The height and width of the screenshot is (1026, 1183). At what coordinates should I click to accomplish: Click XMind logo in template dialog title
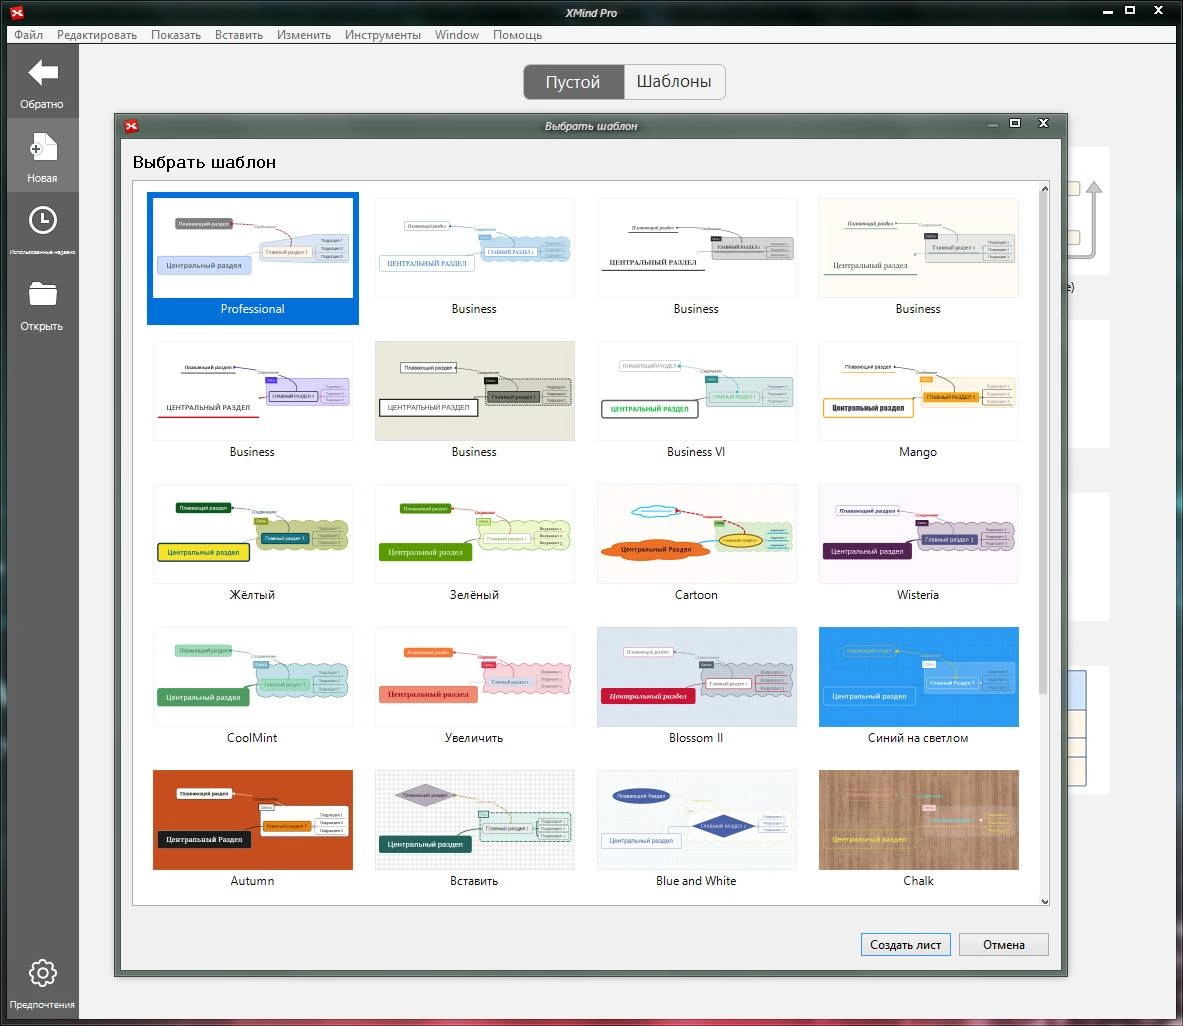pos(131,126)
